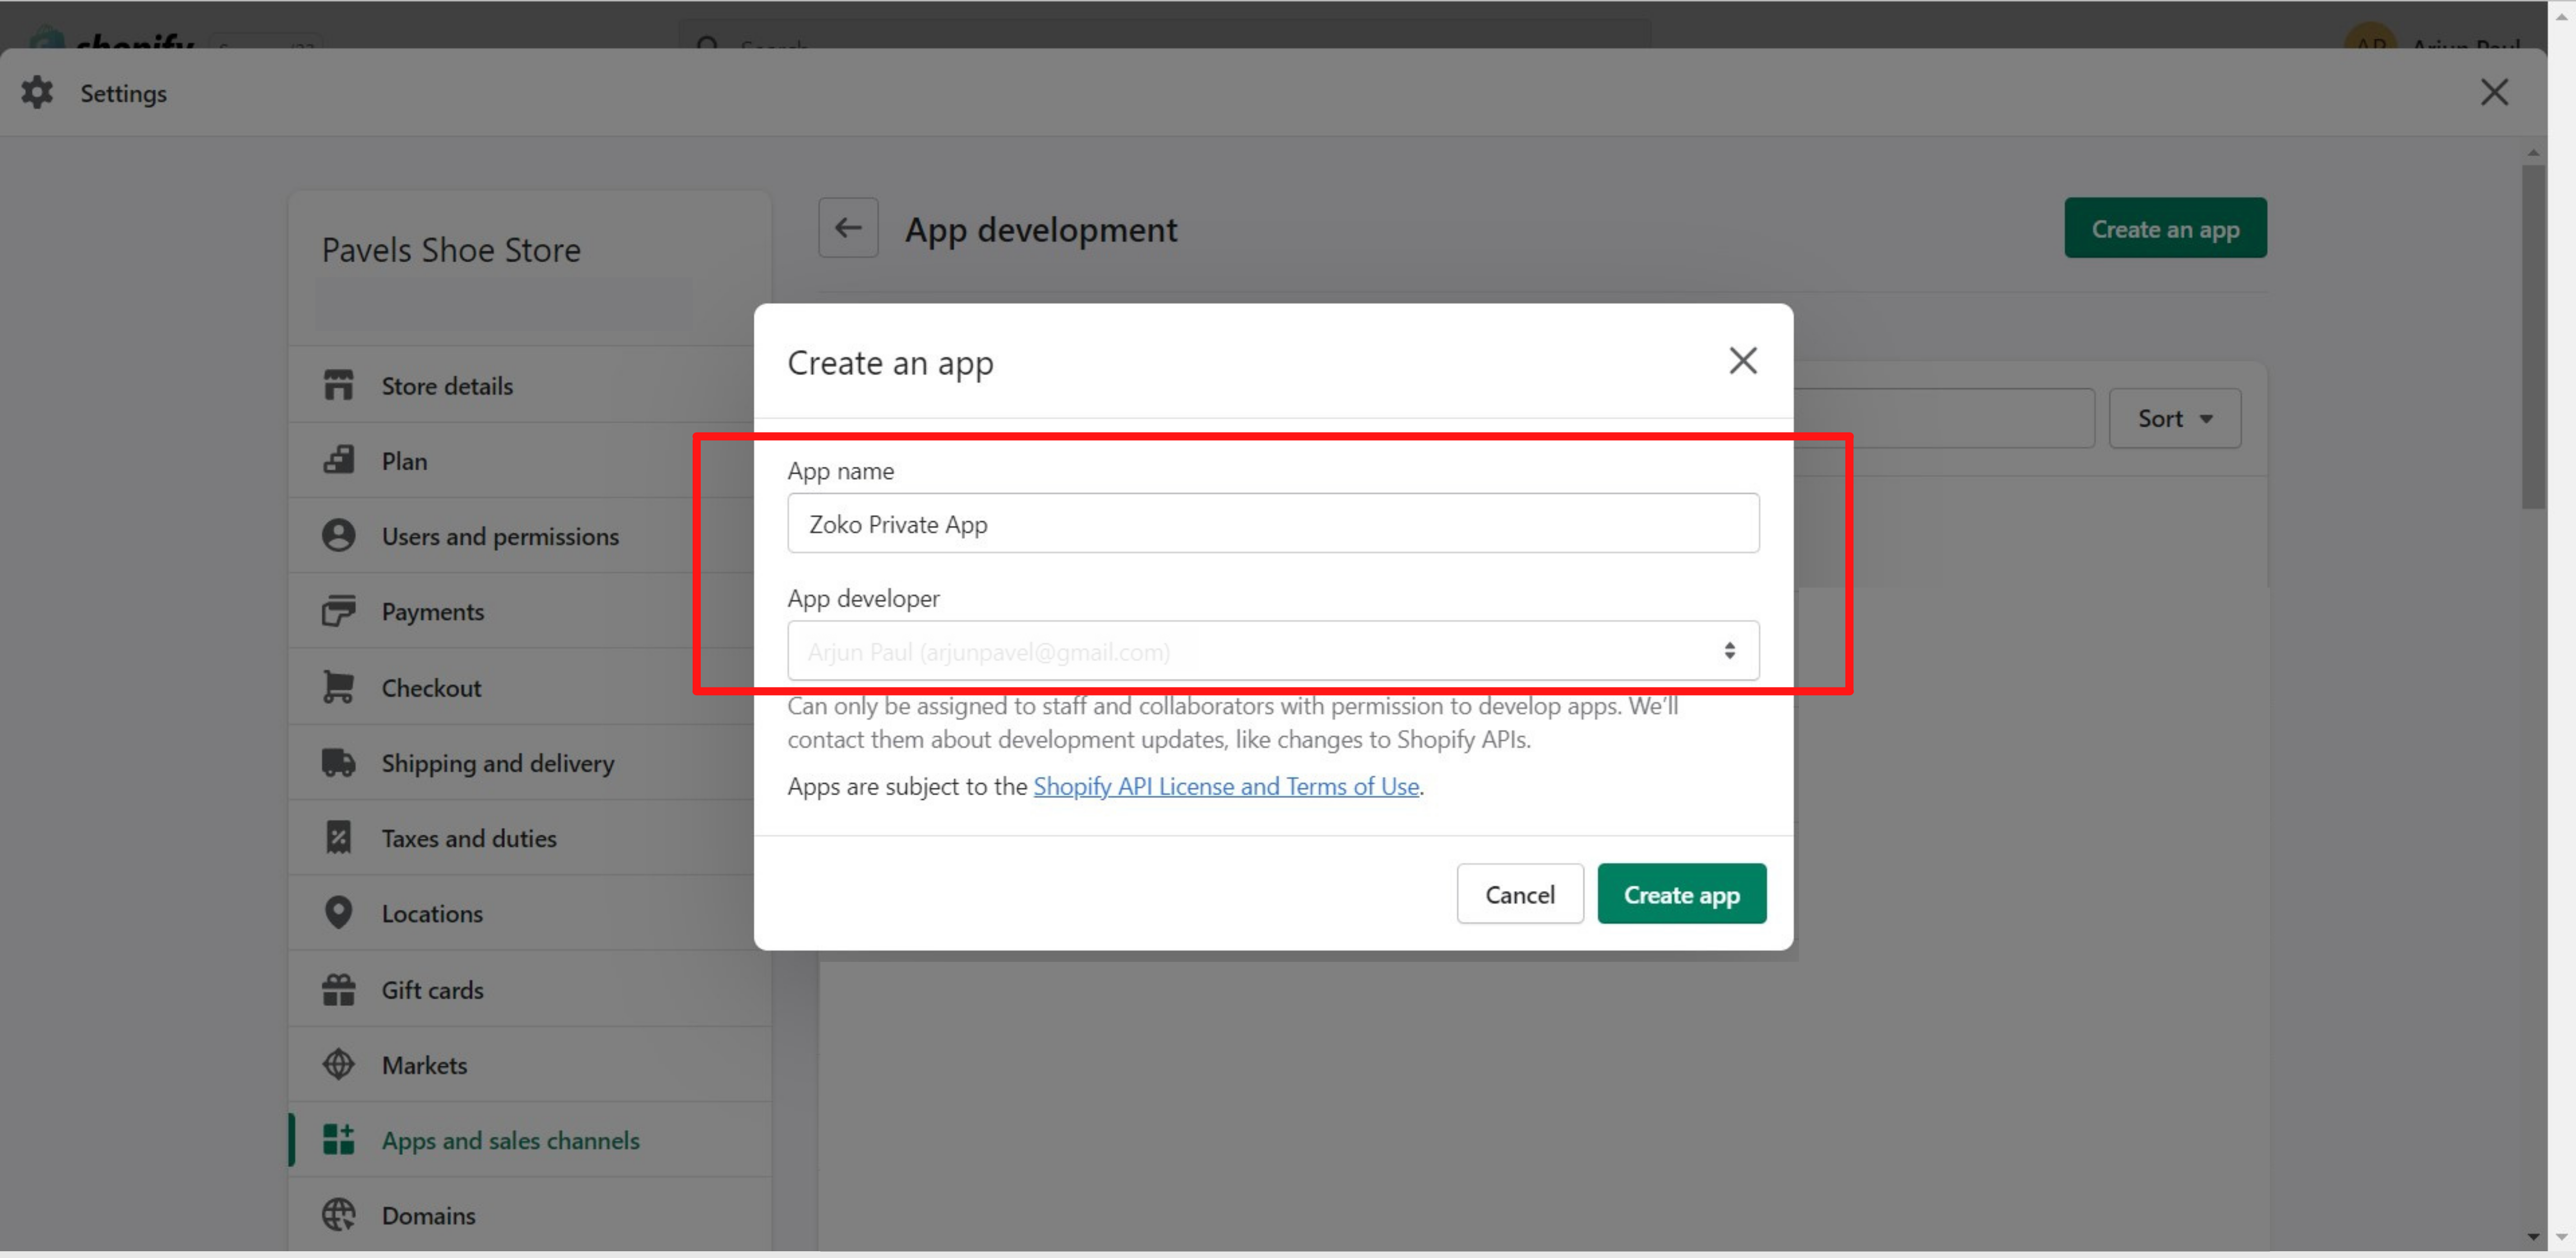Open Apps and sales channels settings
2576x1258 pixels.
click(x=510, y=1140)
